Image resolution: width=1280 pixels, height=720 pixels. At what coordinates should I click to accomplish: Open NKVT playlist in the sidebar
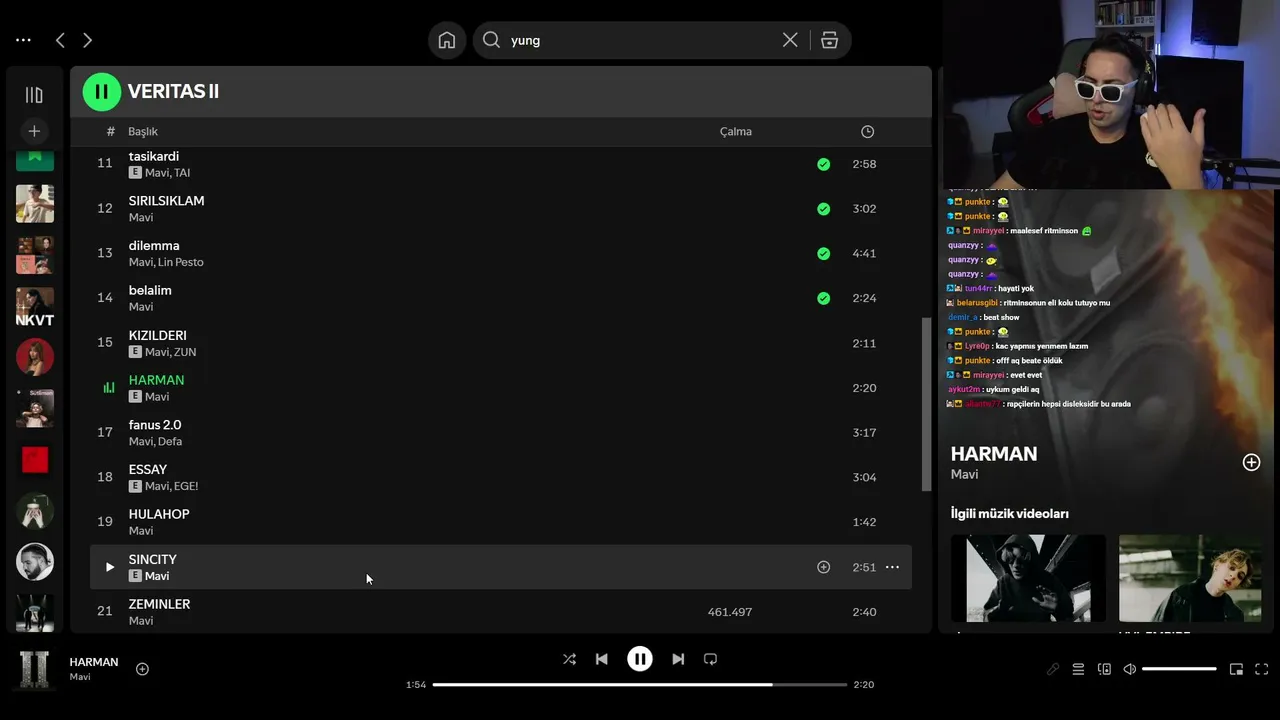point(35,307)
